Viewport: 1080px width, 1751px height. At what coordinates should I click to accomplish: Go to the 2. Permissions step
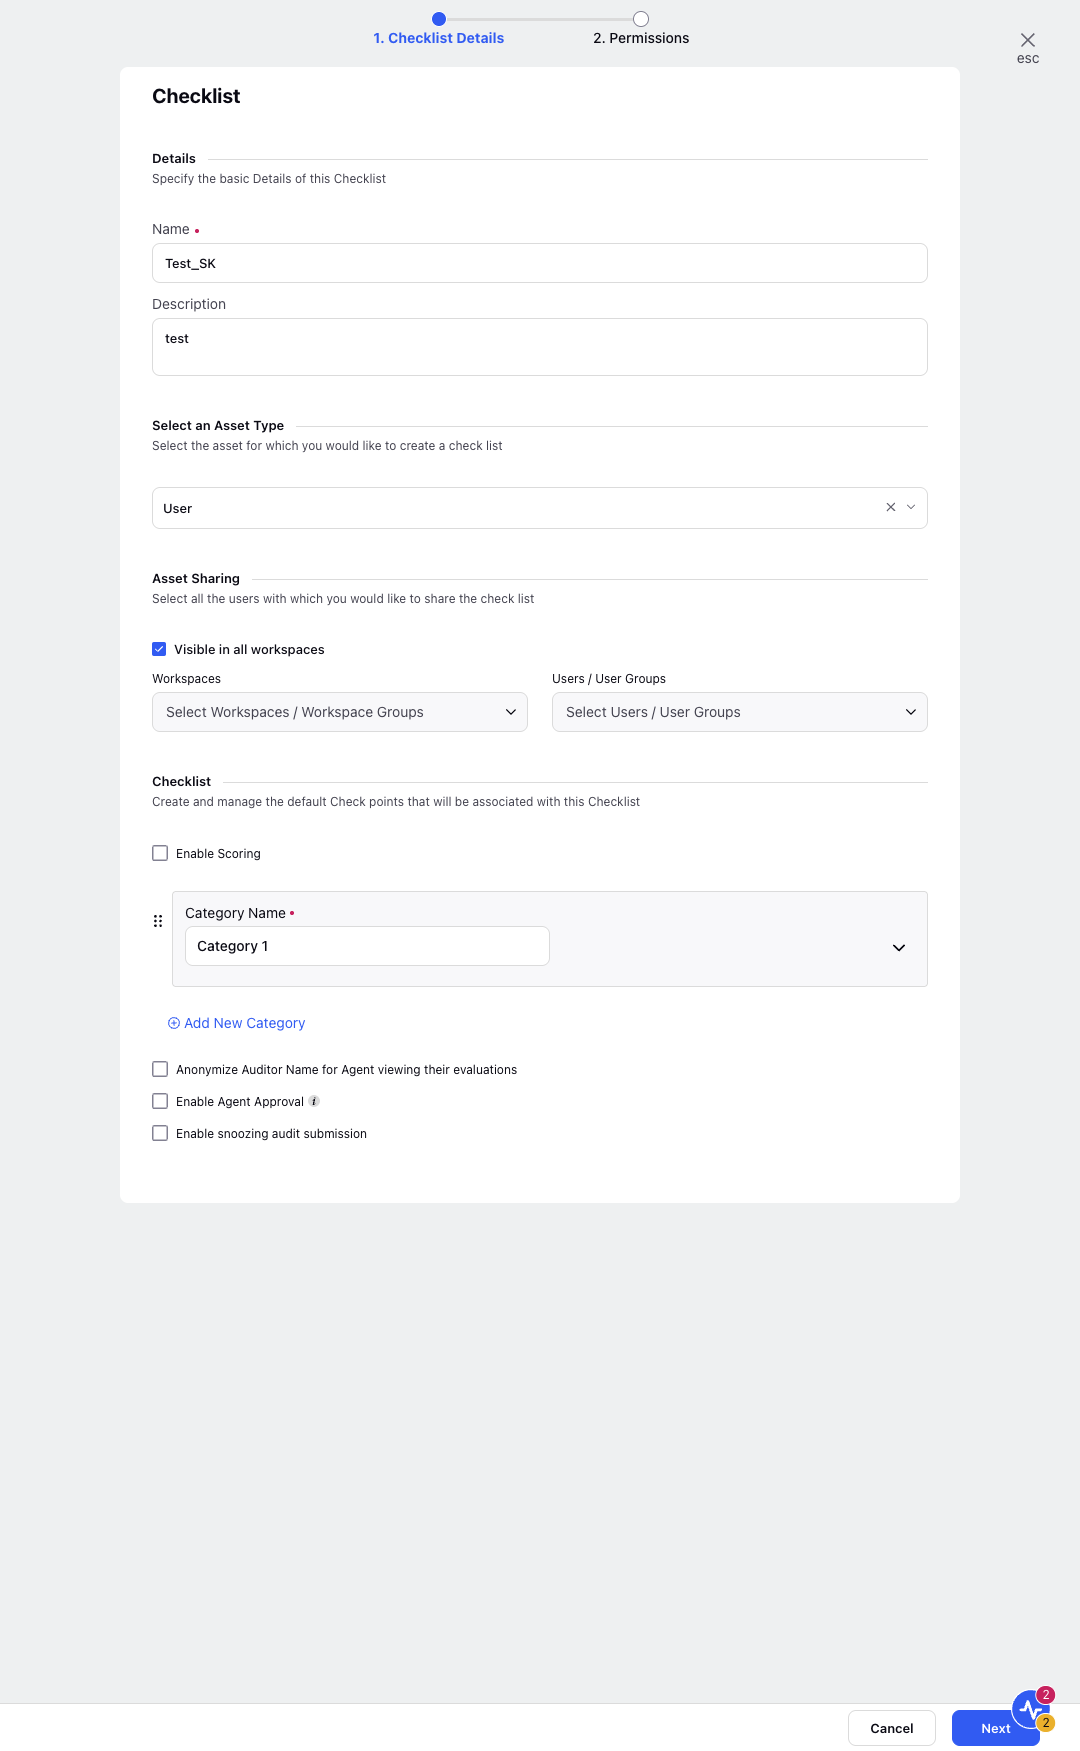(641, 38)
